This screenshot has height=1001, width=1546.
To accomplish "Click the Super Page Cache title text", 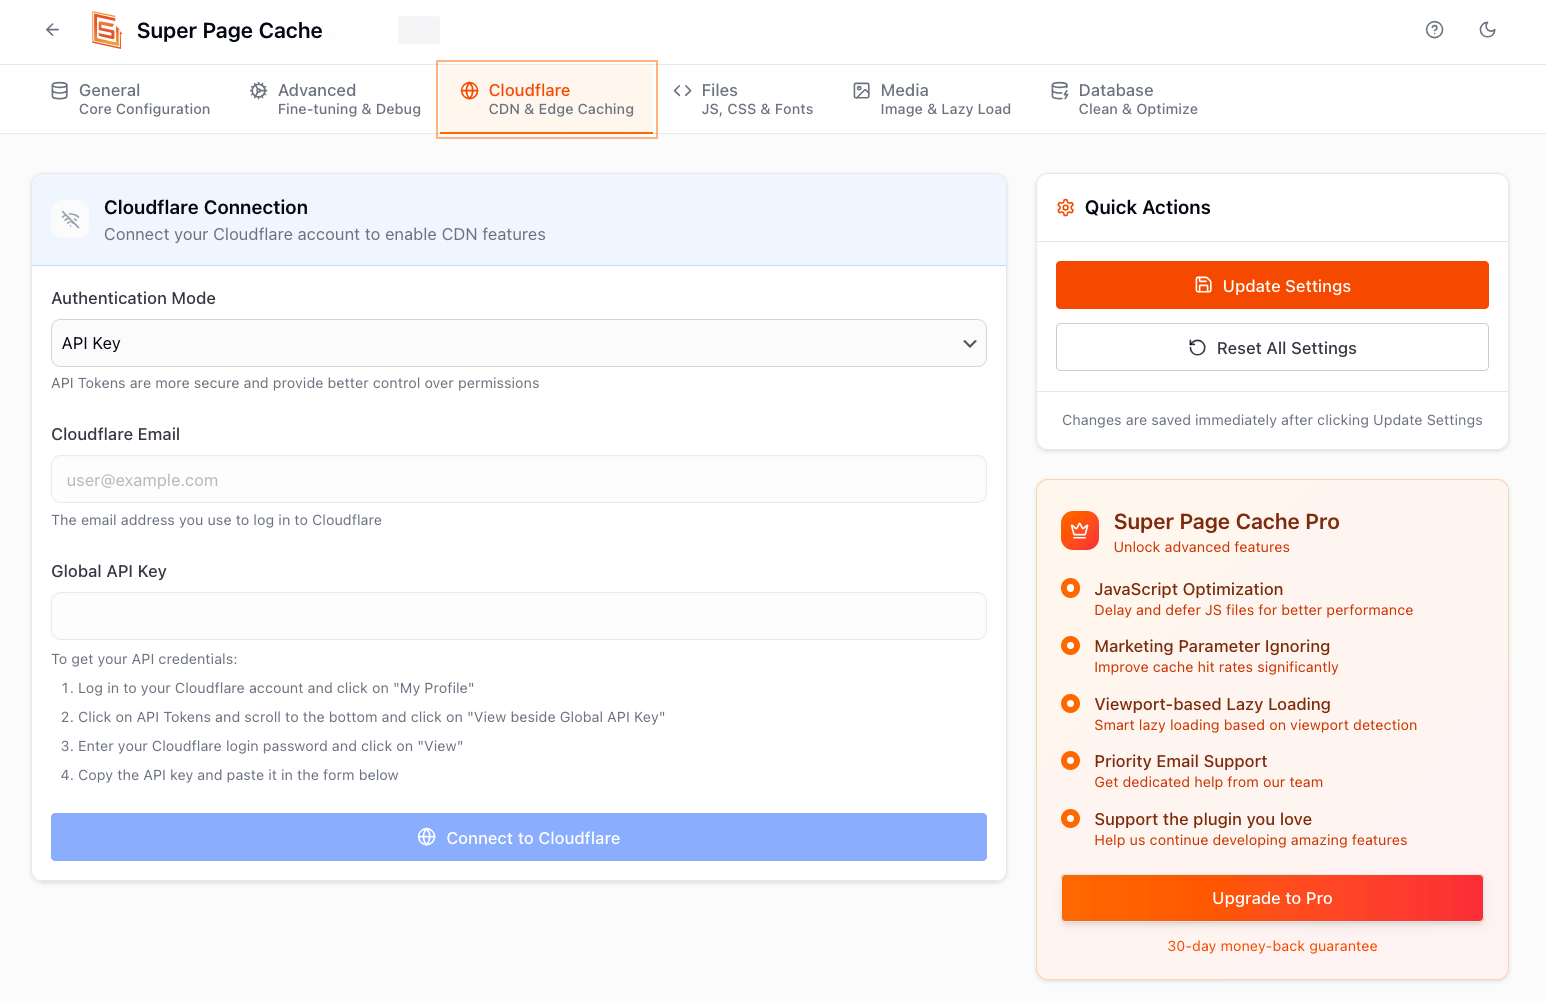I will pyautogui.click(x=230, y=31).
